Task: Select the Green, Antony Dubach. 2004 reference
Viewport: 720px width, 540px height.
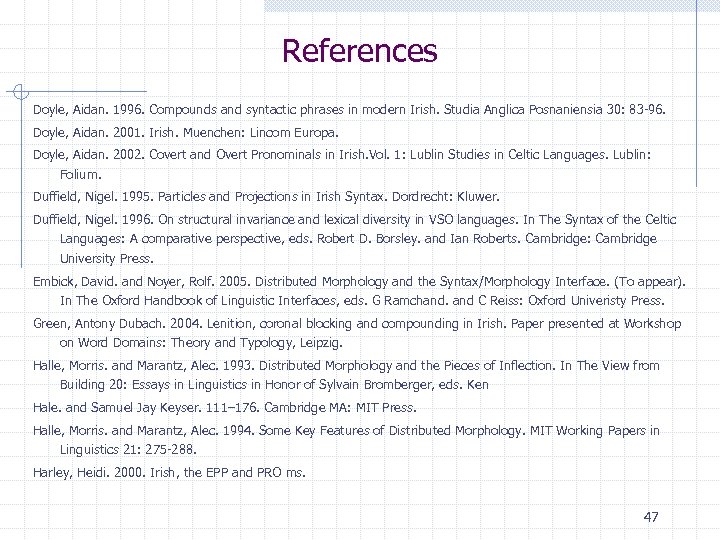Action: click(x=357, y=324)
